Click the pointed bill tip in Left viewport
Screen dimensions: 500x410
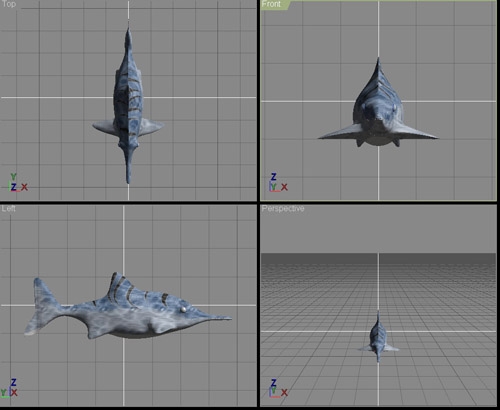coord(228,318)
